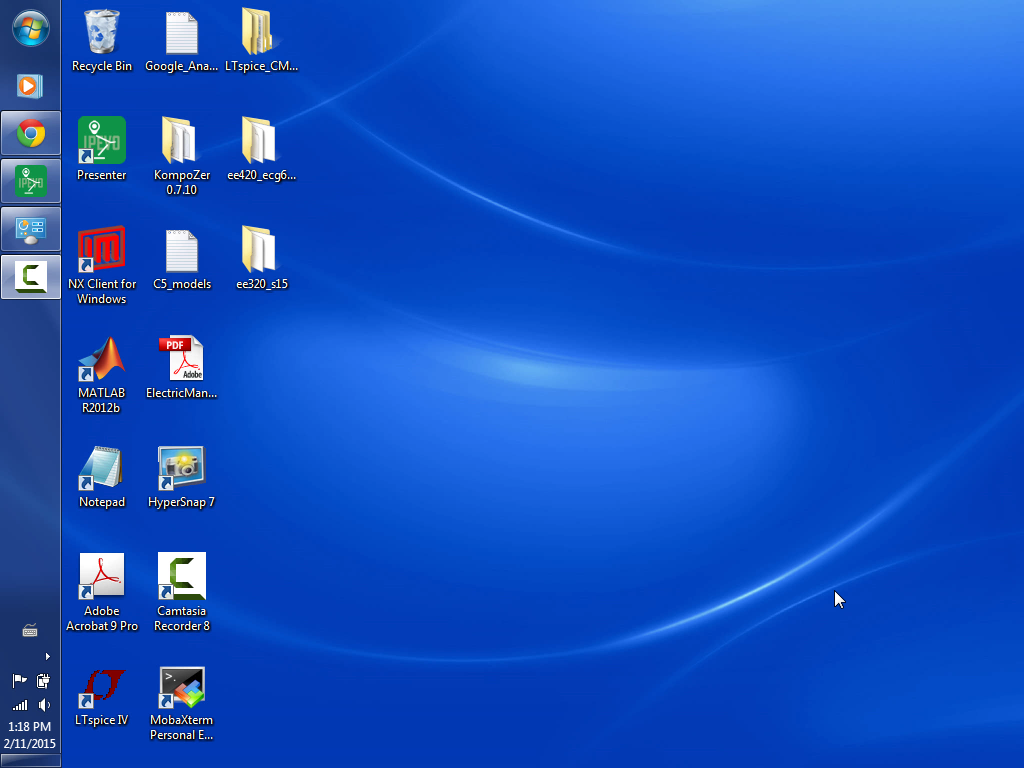
Task: Open the Windows Start menu
Action: pos(30,28)
